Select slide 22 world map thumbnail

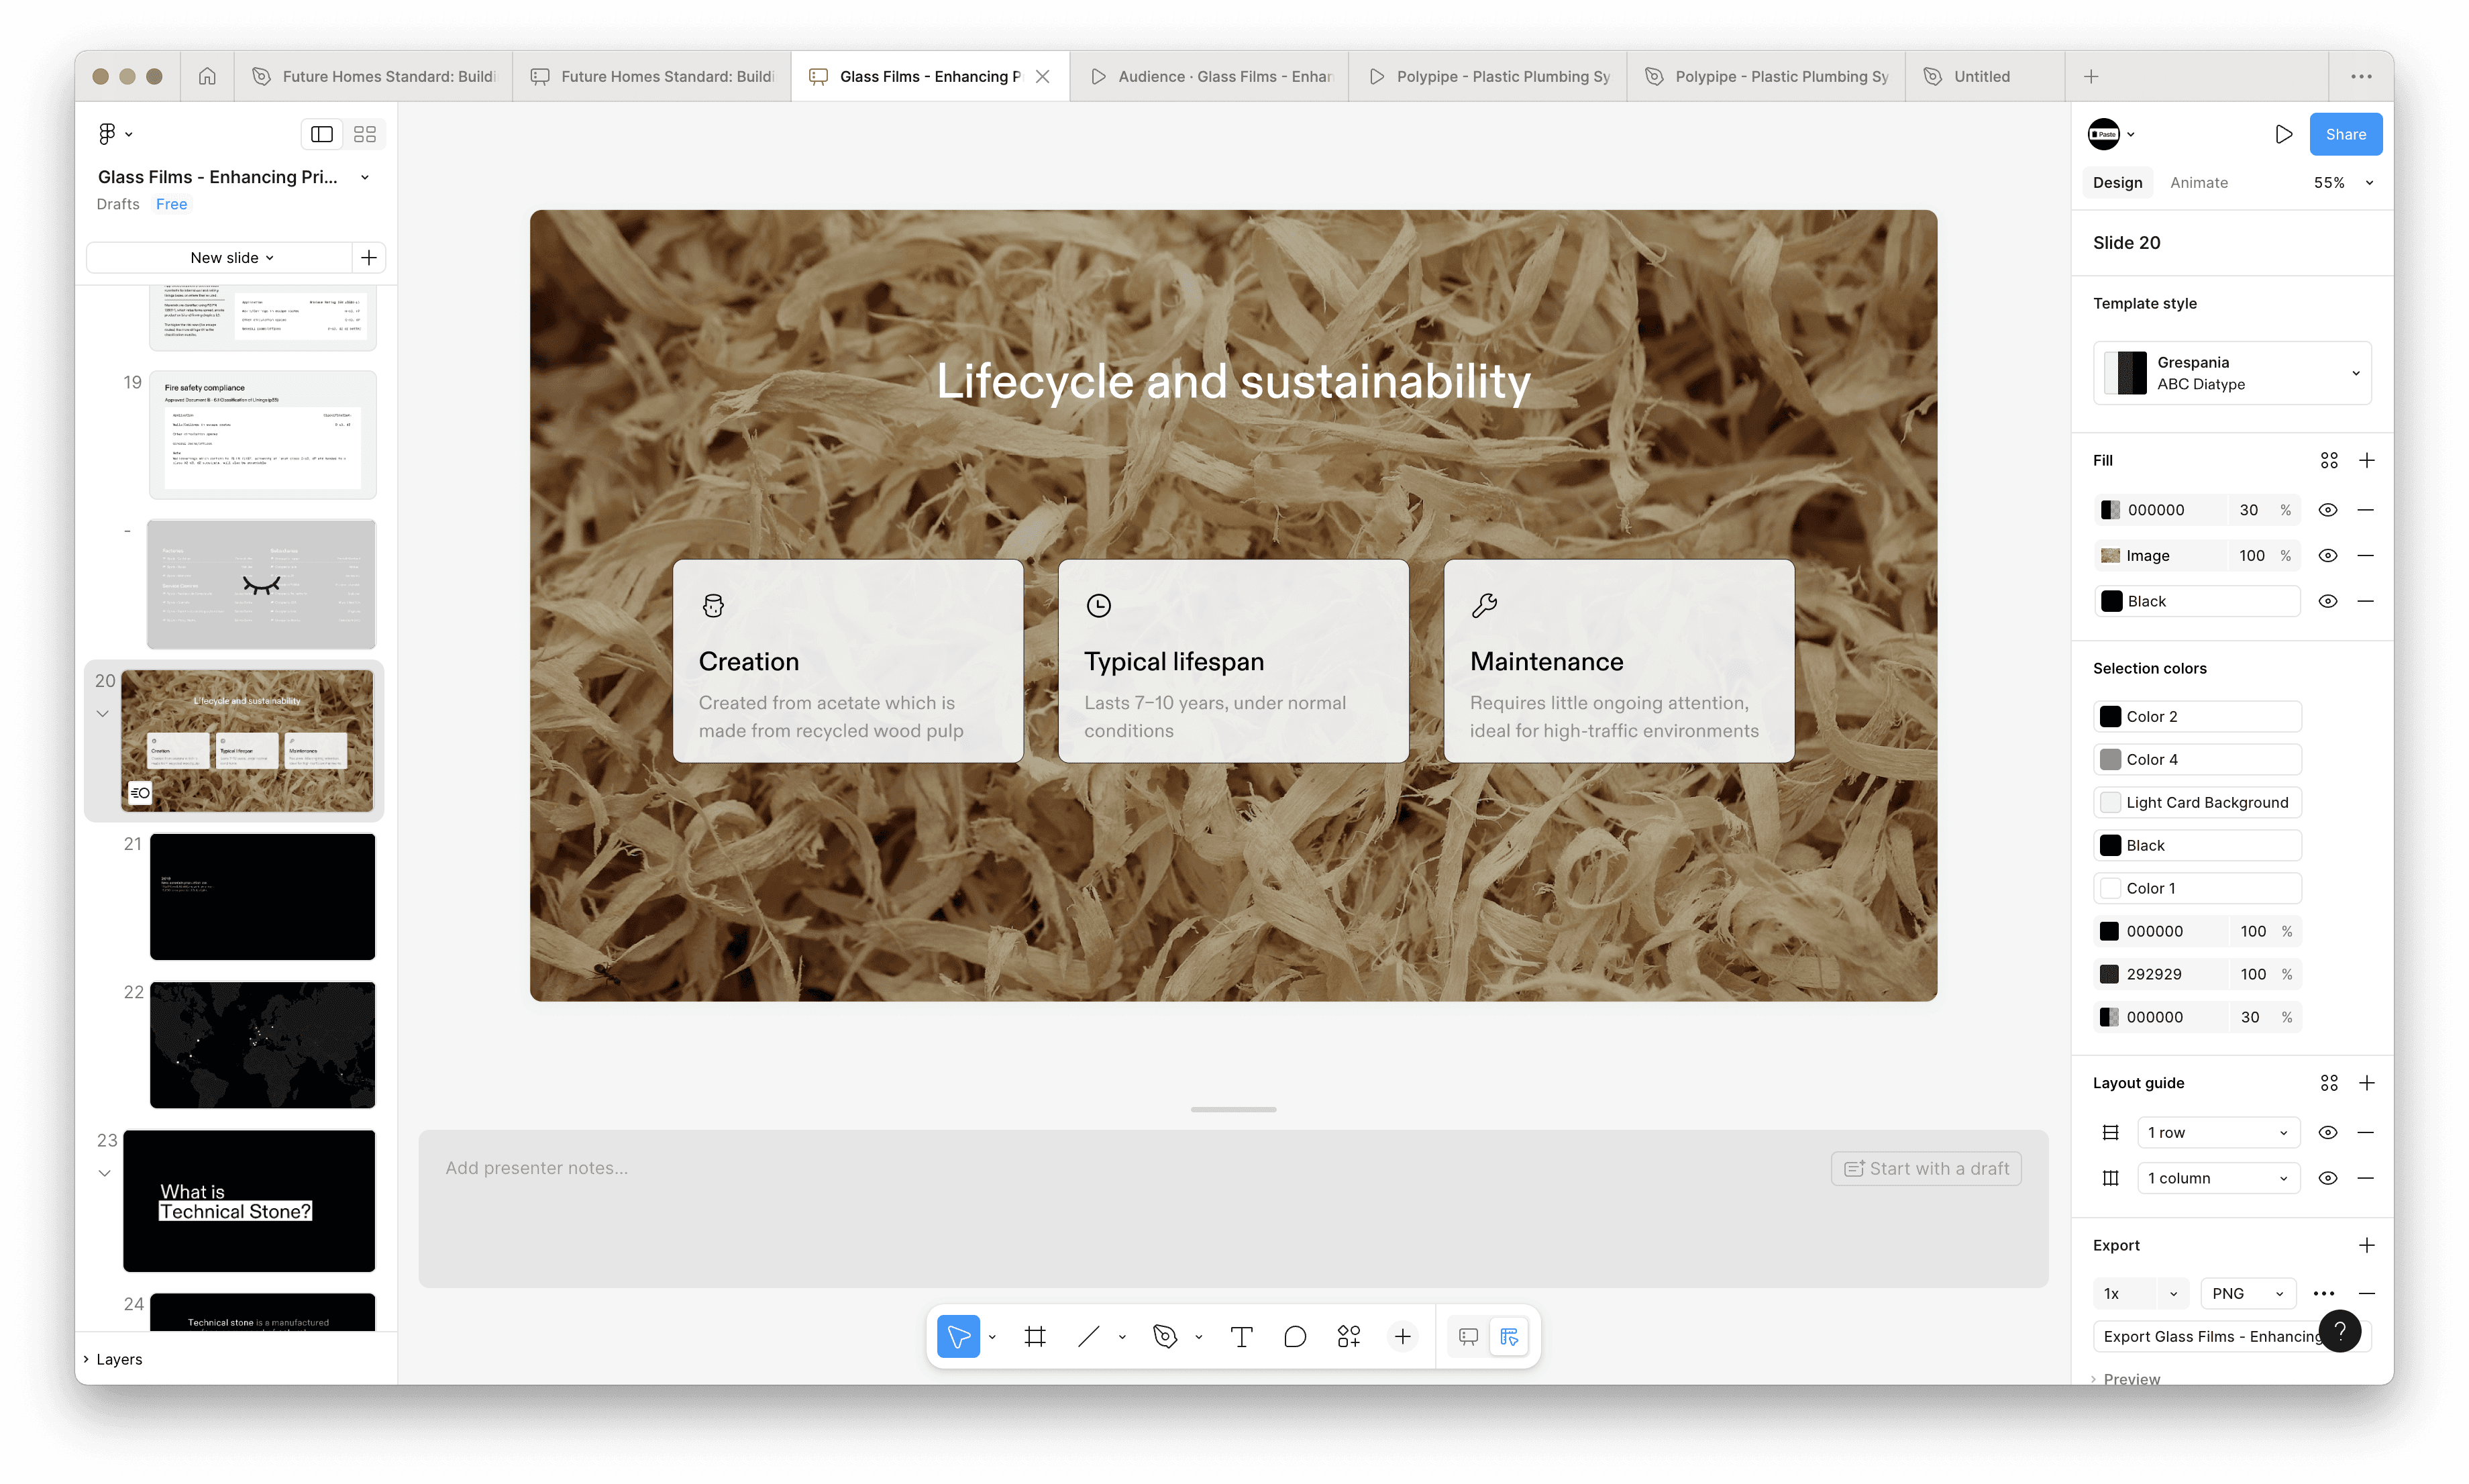click(x=262, y=1045)
